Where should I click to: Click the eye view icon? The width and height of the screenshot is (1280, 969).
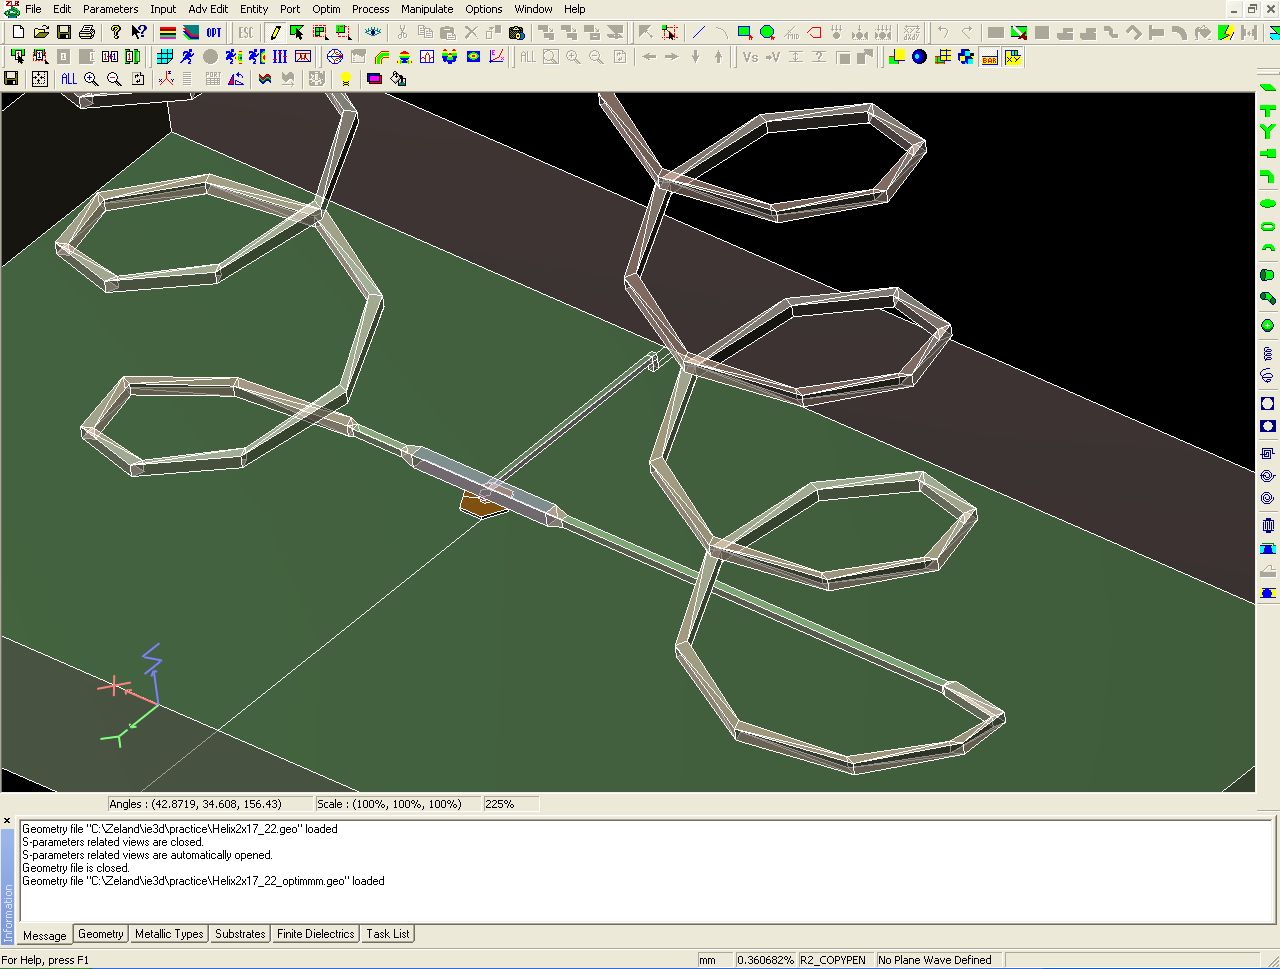[373, 33]
